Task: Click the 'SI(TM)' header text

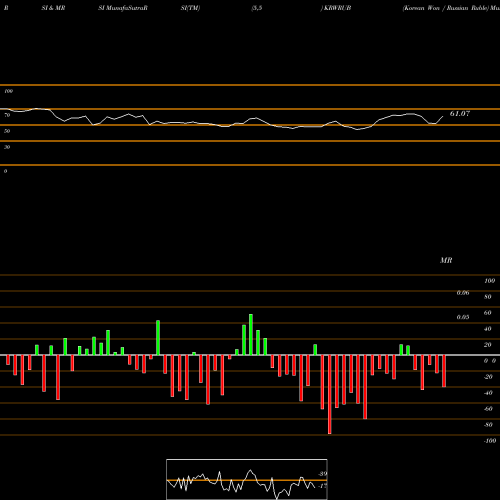Action: tap(190, 8)
